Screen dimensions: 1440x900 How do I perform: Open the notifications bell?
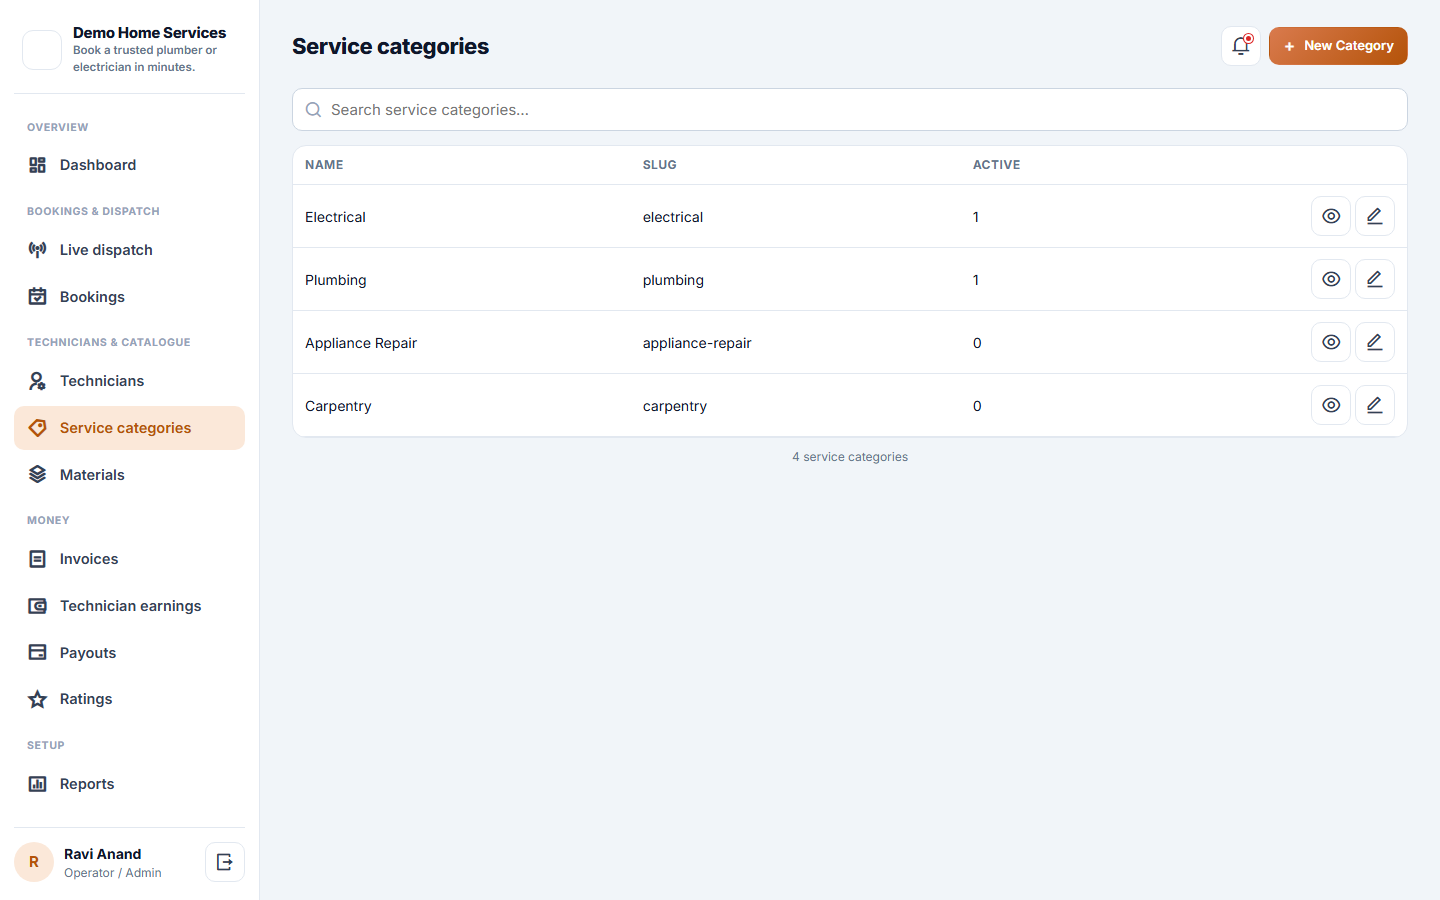click(x=1241, y=46)
